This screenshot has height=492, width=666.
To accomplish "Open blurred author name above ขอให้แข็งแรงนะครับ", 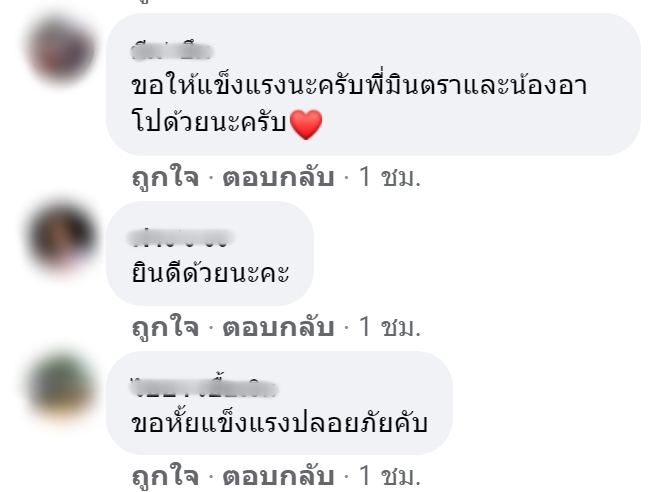I will click(172, 52).
